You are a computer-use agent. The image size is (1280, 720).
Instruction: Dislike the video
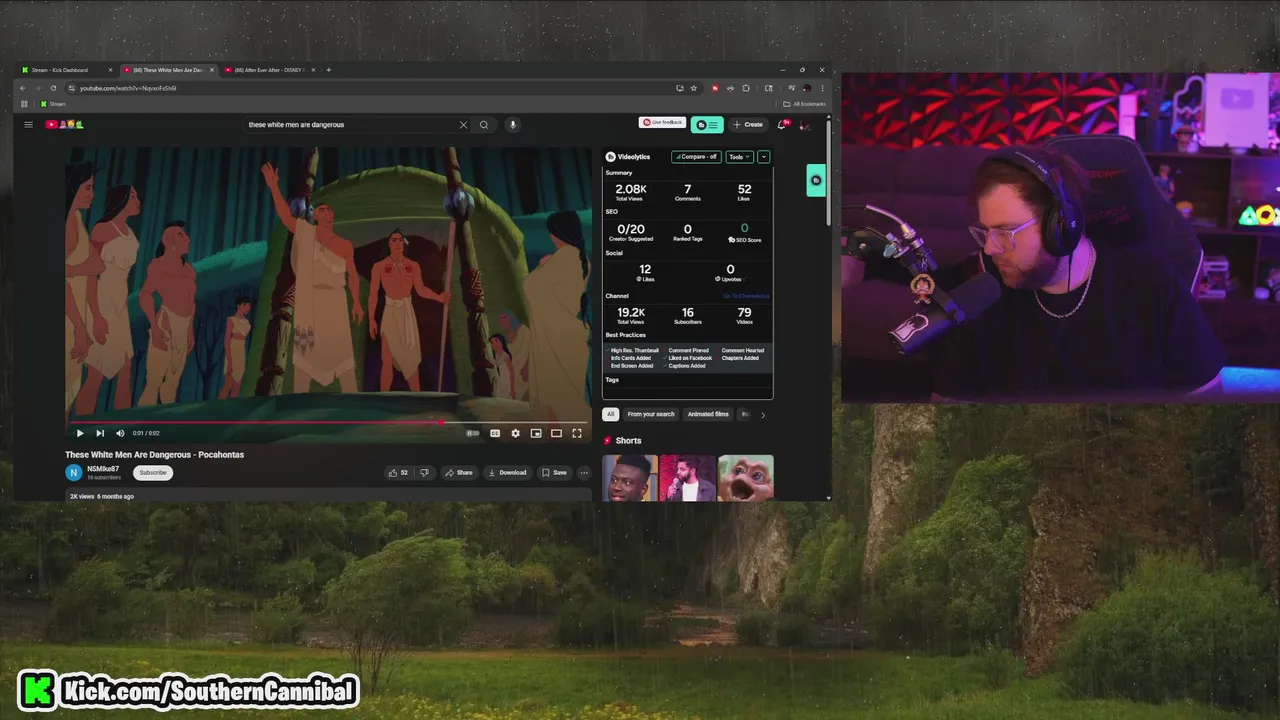[424, 472]
